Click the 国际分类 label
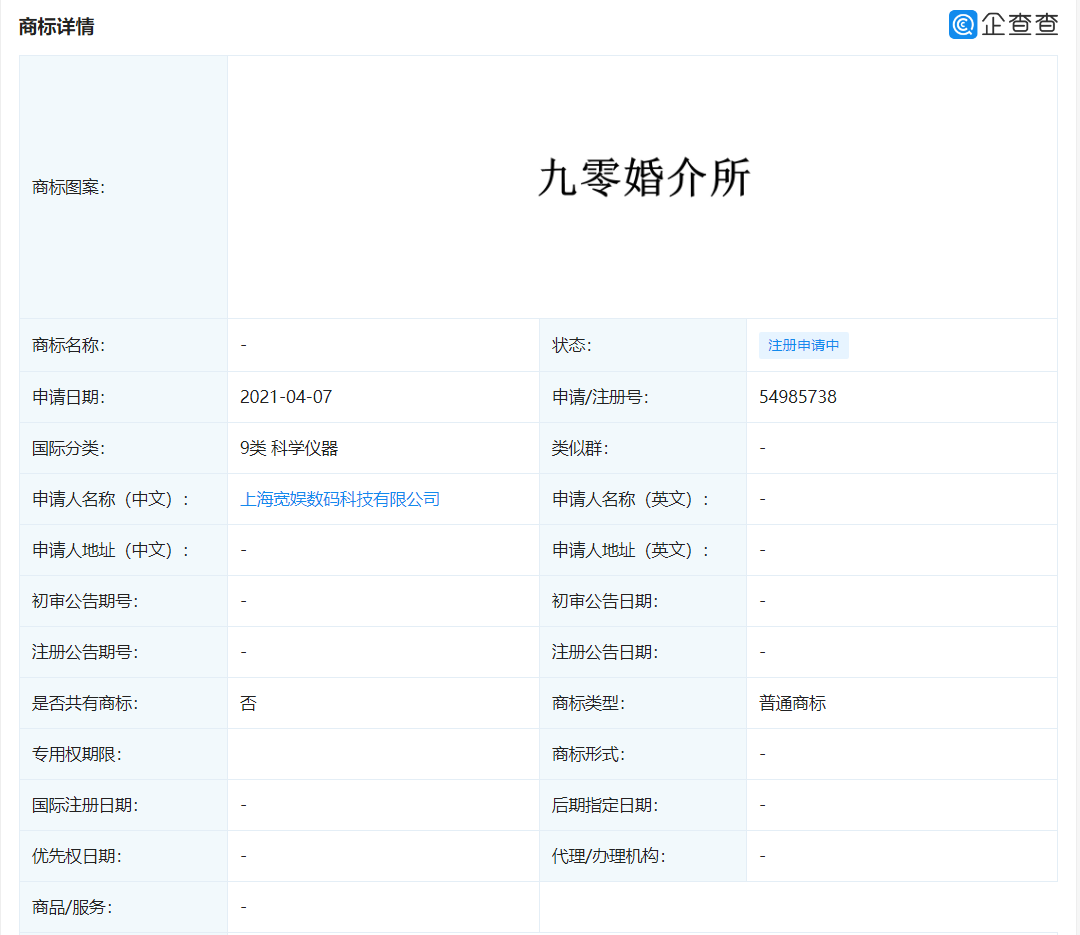Screen dimensions: 1080x935 click(68, 448)
